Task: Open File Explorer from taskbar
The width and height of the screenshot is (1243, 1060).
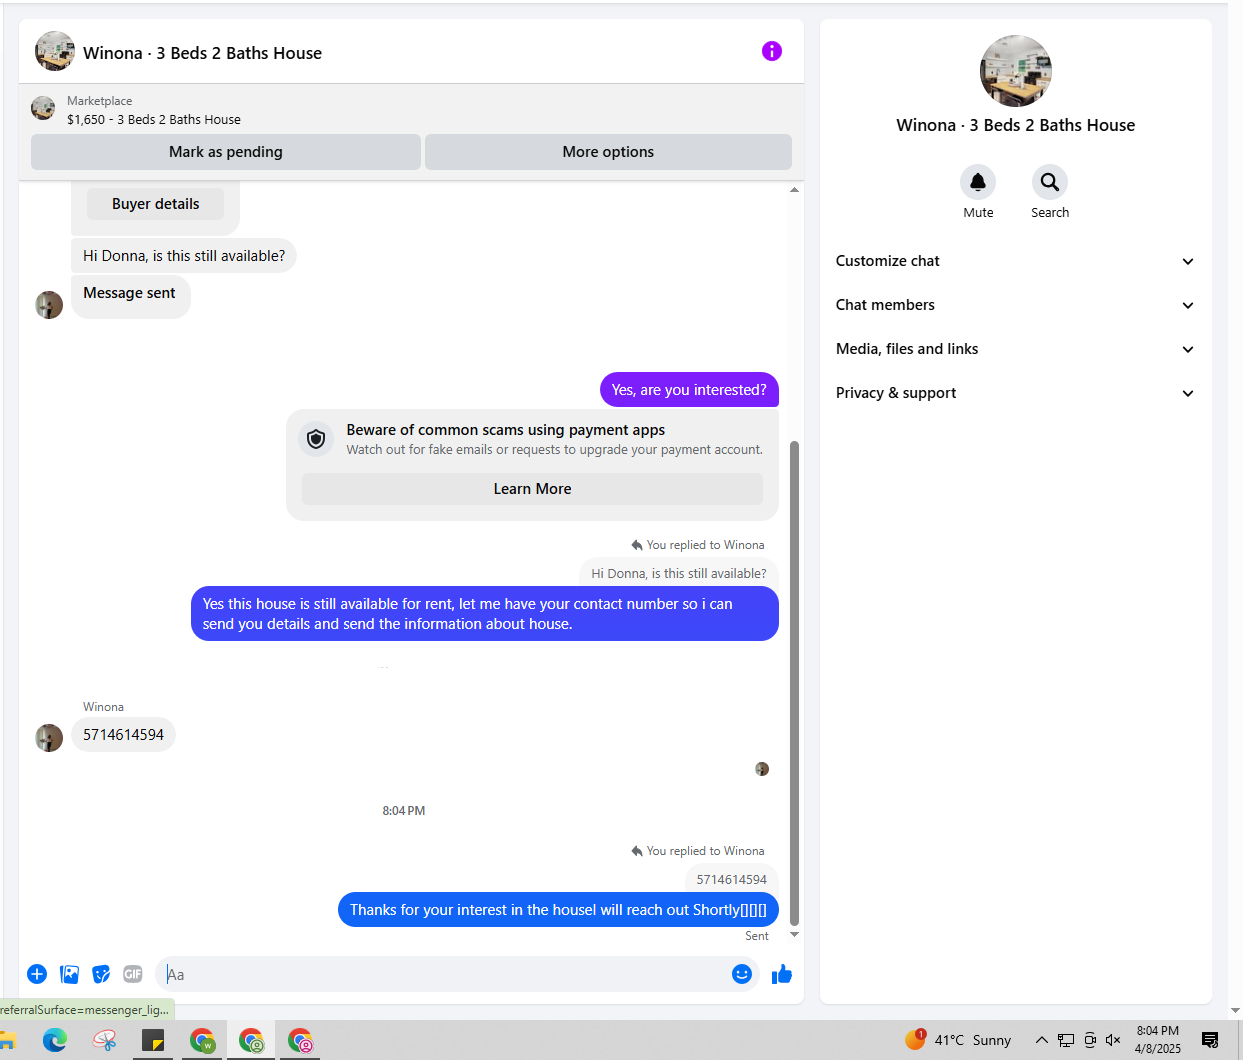Action: 7,1040
